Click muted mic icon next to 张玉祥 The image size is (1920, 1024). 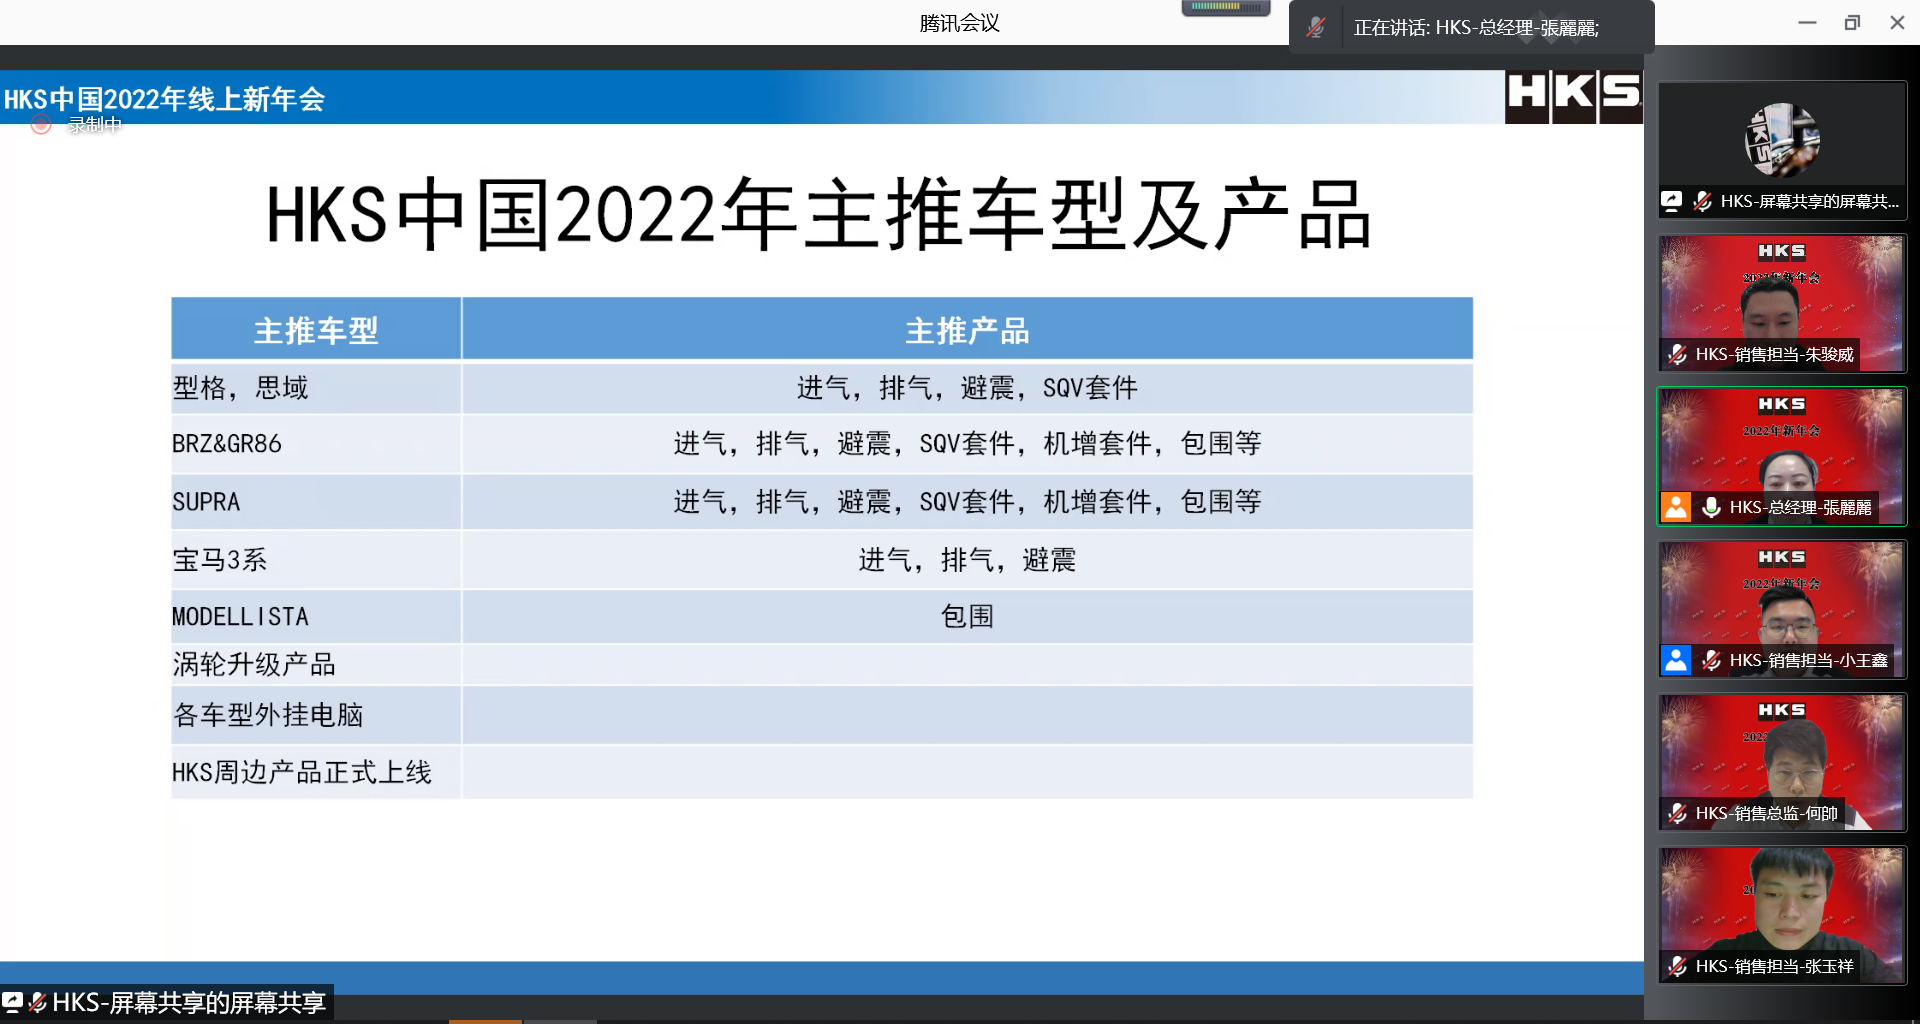[x=1678, y=966]
